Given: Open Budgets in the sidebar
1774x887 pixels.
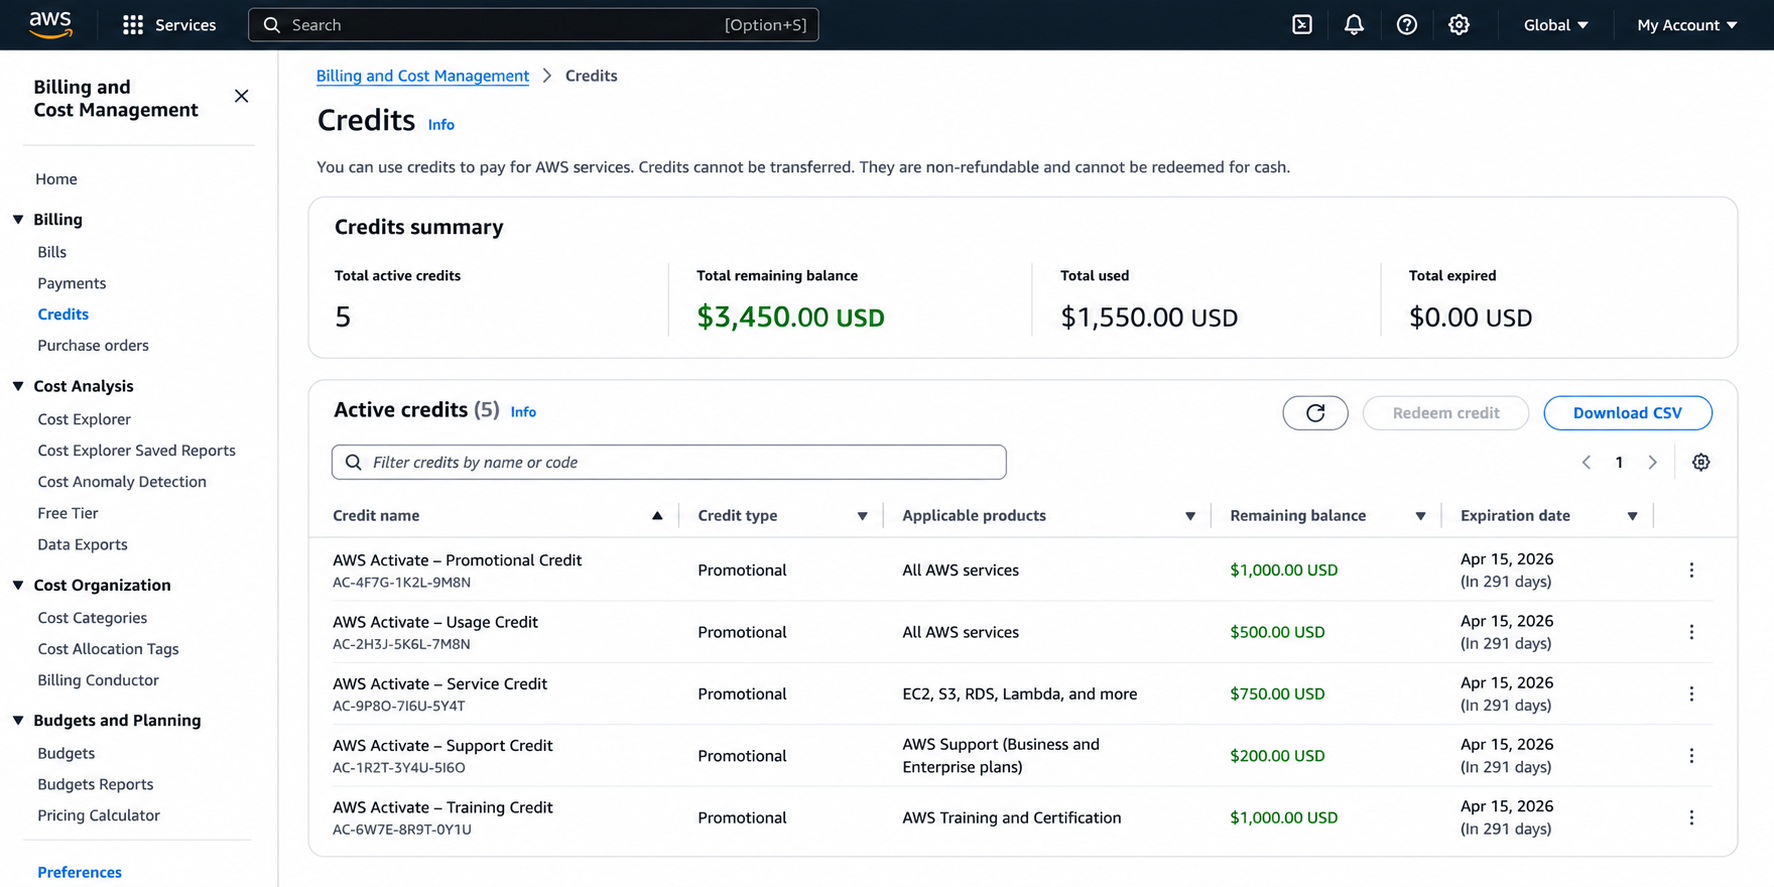Looking at the screenshot, I should click(66, 753).
